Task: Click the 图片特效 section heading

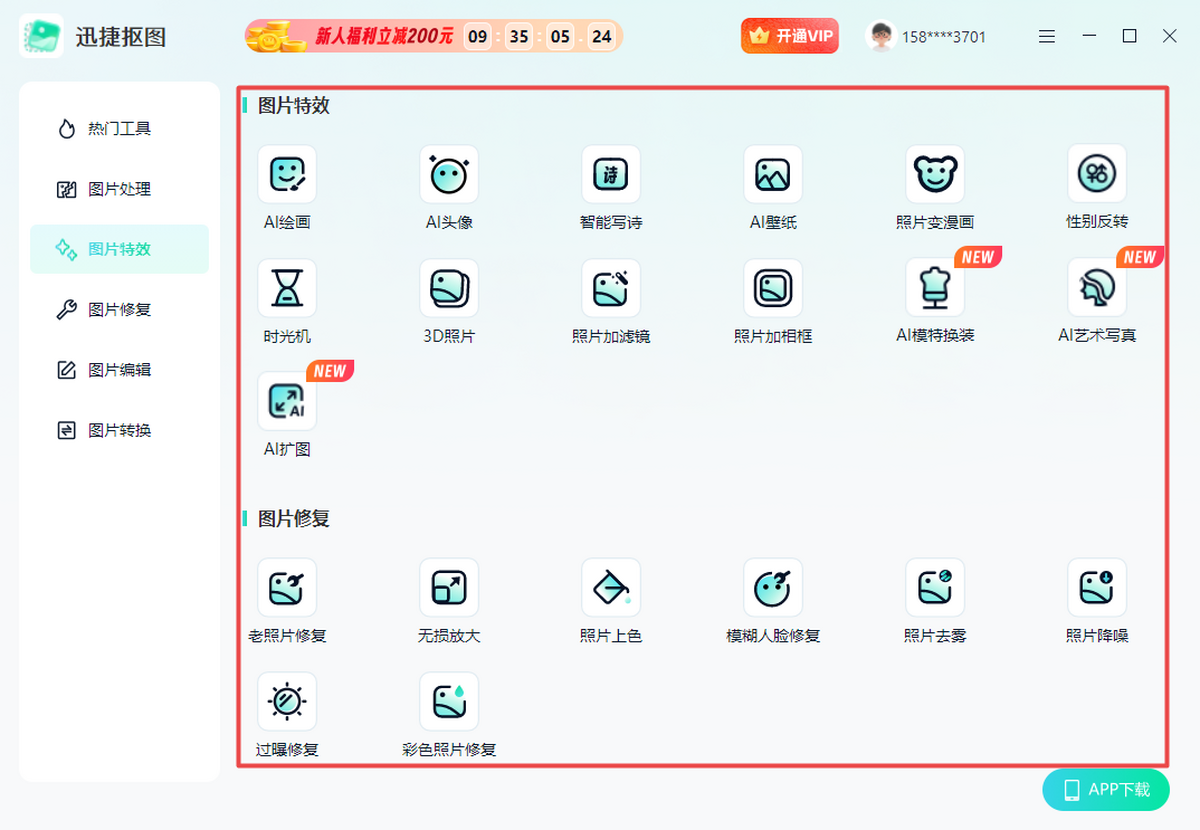Action: pyautogui.click(x=294, y=105)
